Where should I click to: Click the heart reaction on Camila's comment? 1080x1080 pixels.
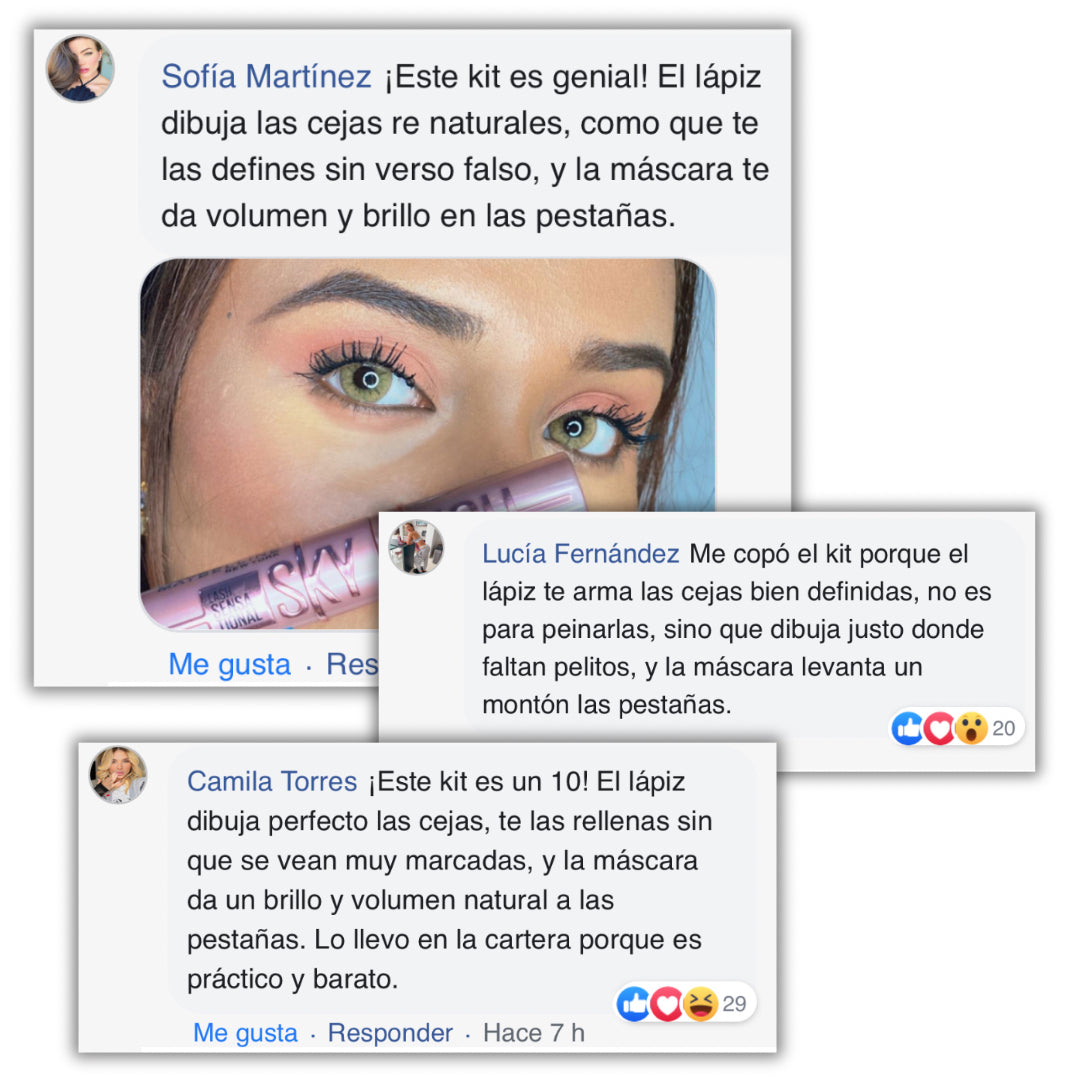667,1004
